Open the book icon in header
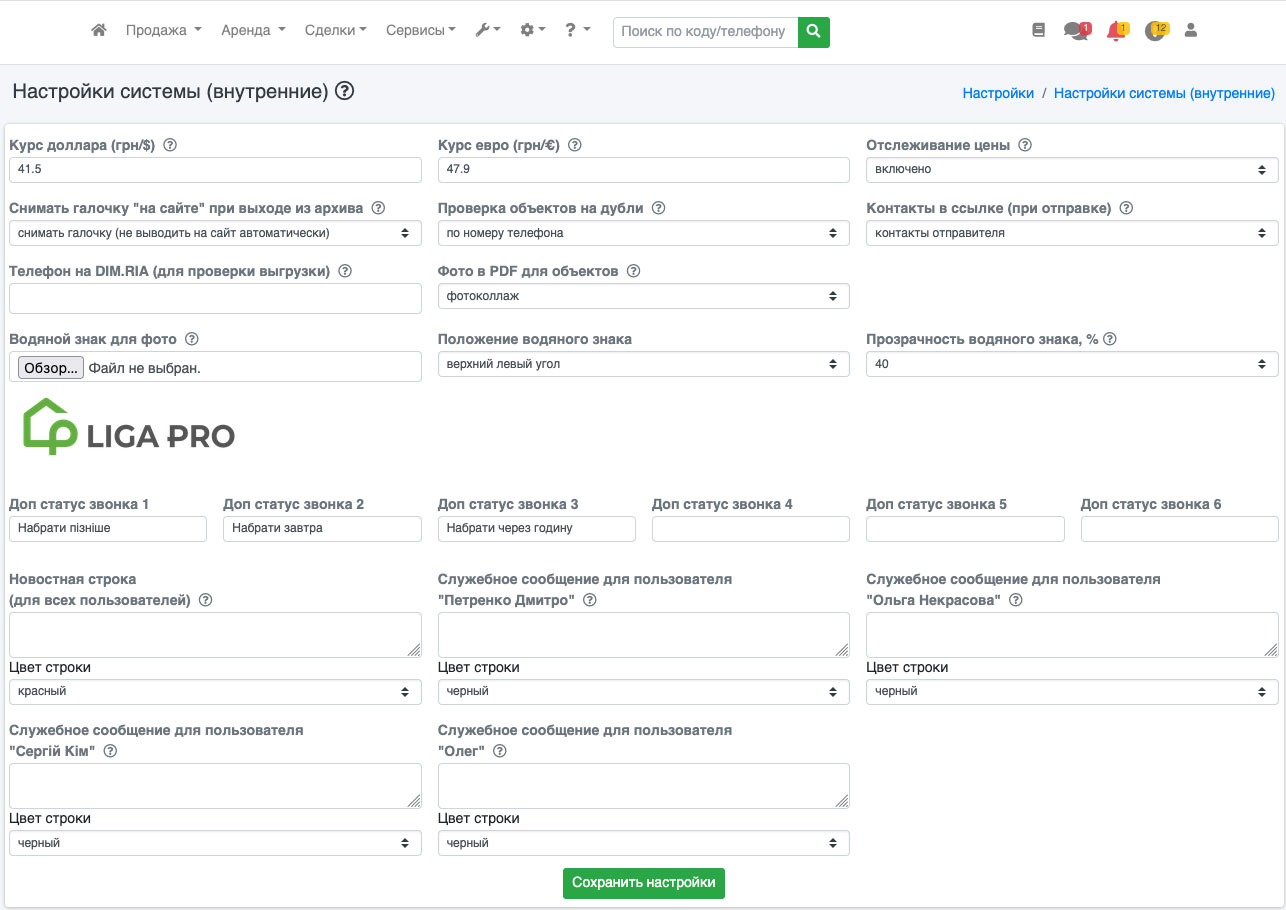This screenshot has height=910, width=1286. [x=1038, y=30]
